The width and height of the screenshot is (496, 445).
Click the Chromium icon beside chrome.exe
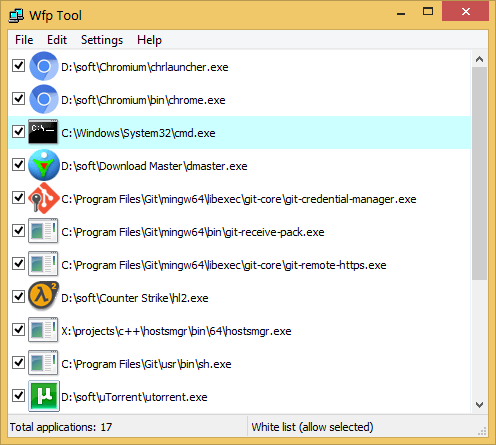43,99
